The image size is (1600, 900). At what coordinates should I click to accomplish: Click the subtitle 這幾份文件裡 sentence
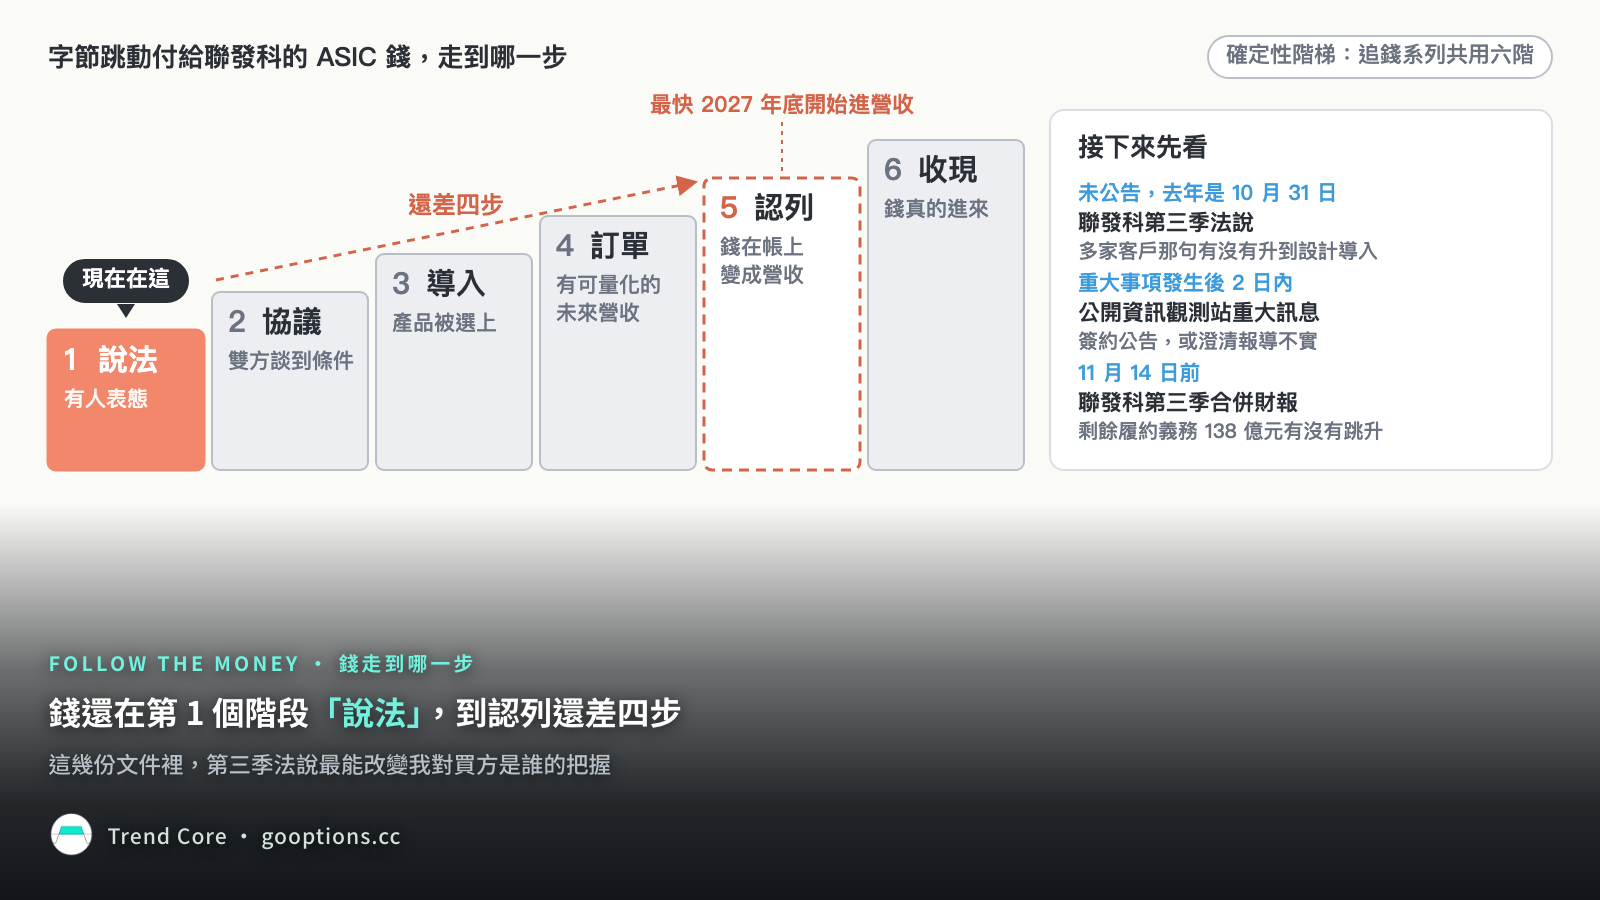point(329,765)
